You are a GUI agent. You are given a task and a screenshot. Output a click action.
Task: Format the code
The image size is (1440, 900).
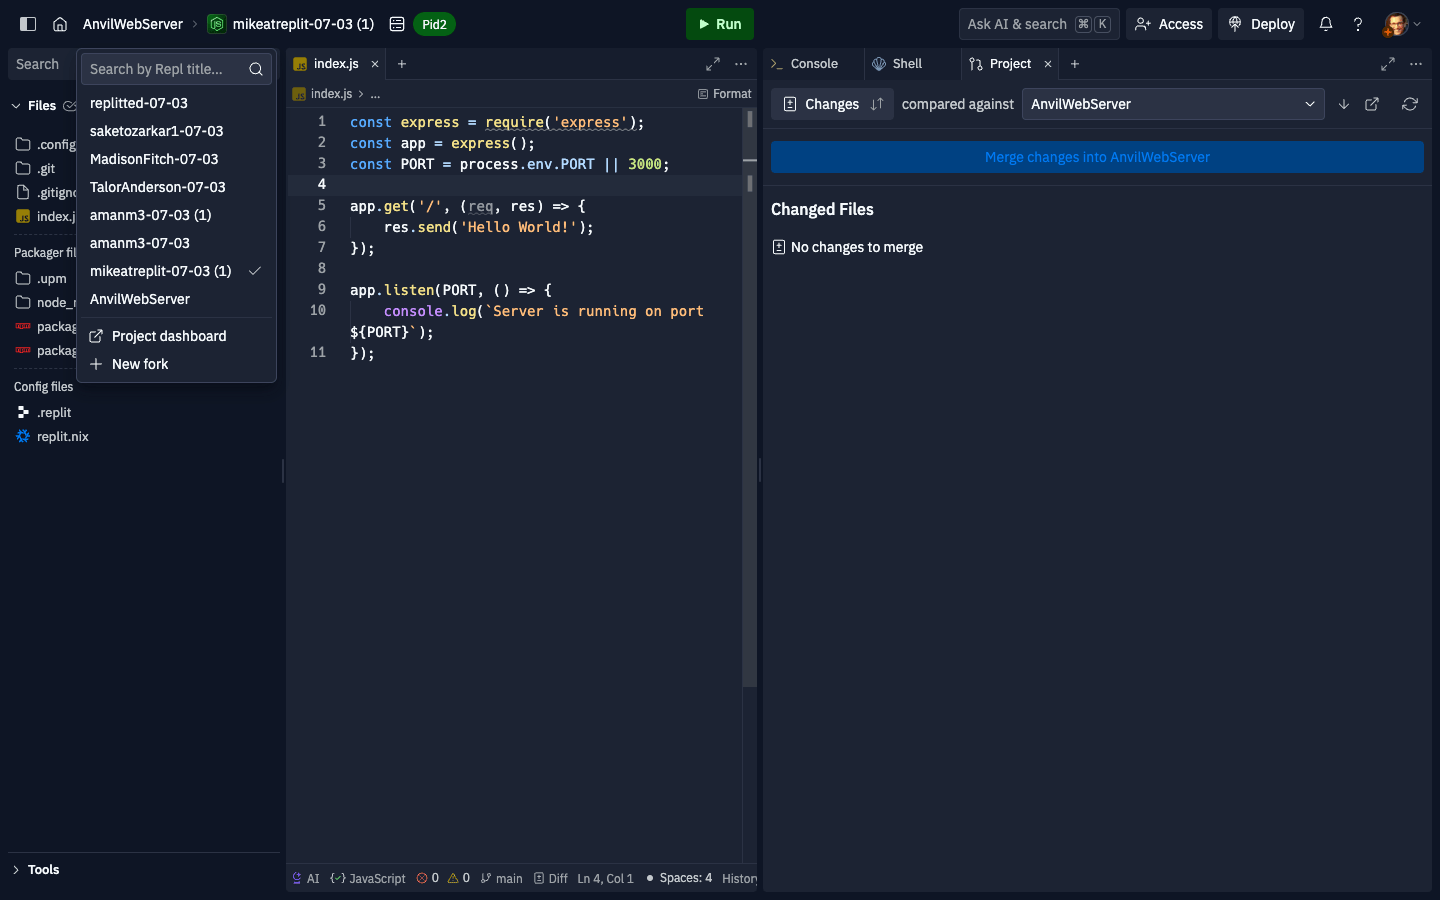click(x=725, y=94)
